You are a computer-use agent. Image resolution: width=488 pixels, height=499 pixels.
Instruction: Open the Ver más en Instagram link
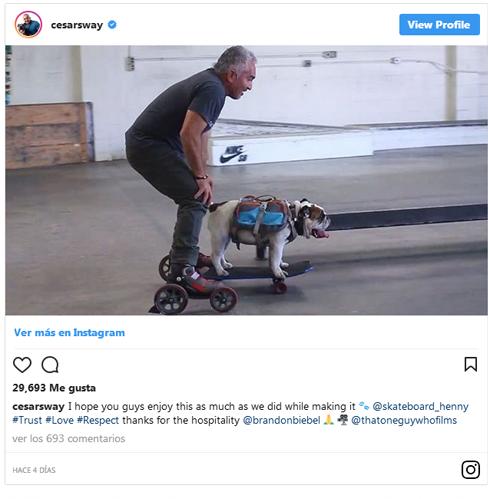[69, 333]
